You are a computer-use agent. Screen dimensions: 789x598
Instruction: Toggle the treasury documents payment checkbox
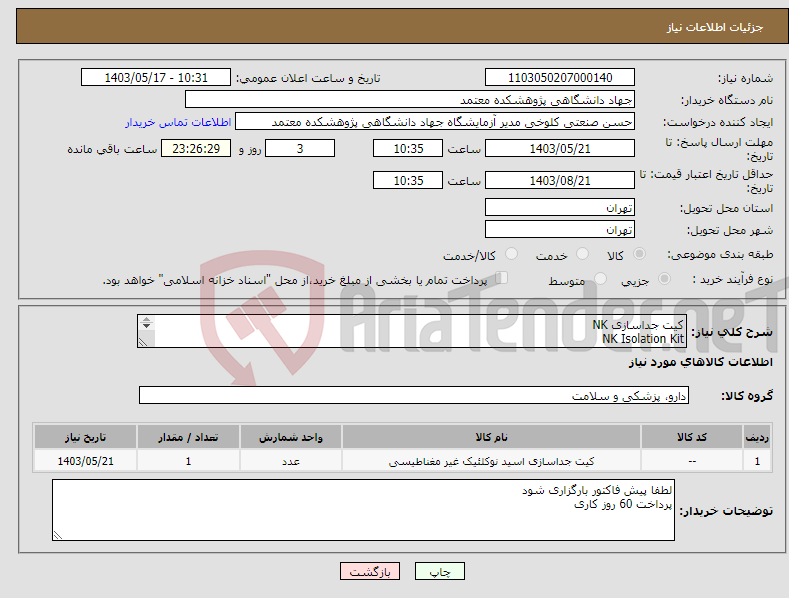[x=501, y=277]
